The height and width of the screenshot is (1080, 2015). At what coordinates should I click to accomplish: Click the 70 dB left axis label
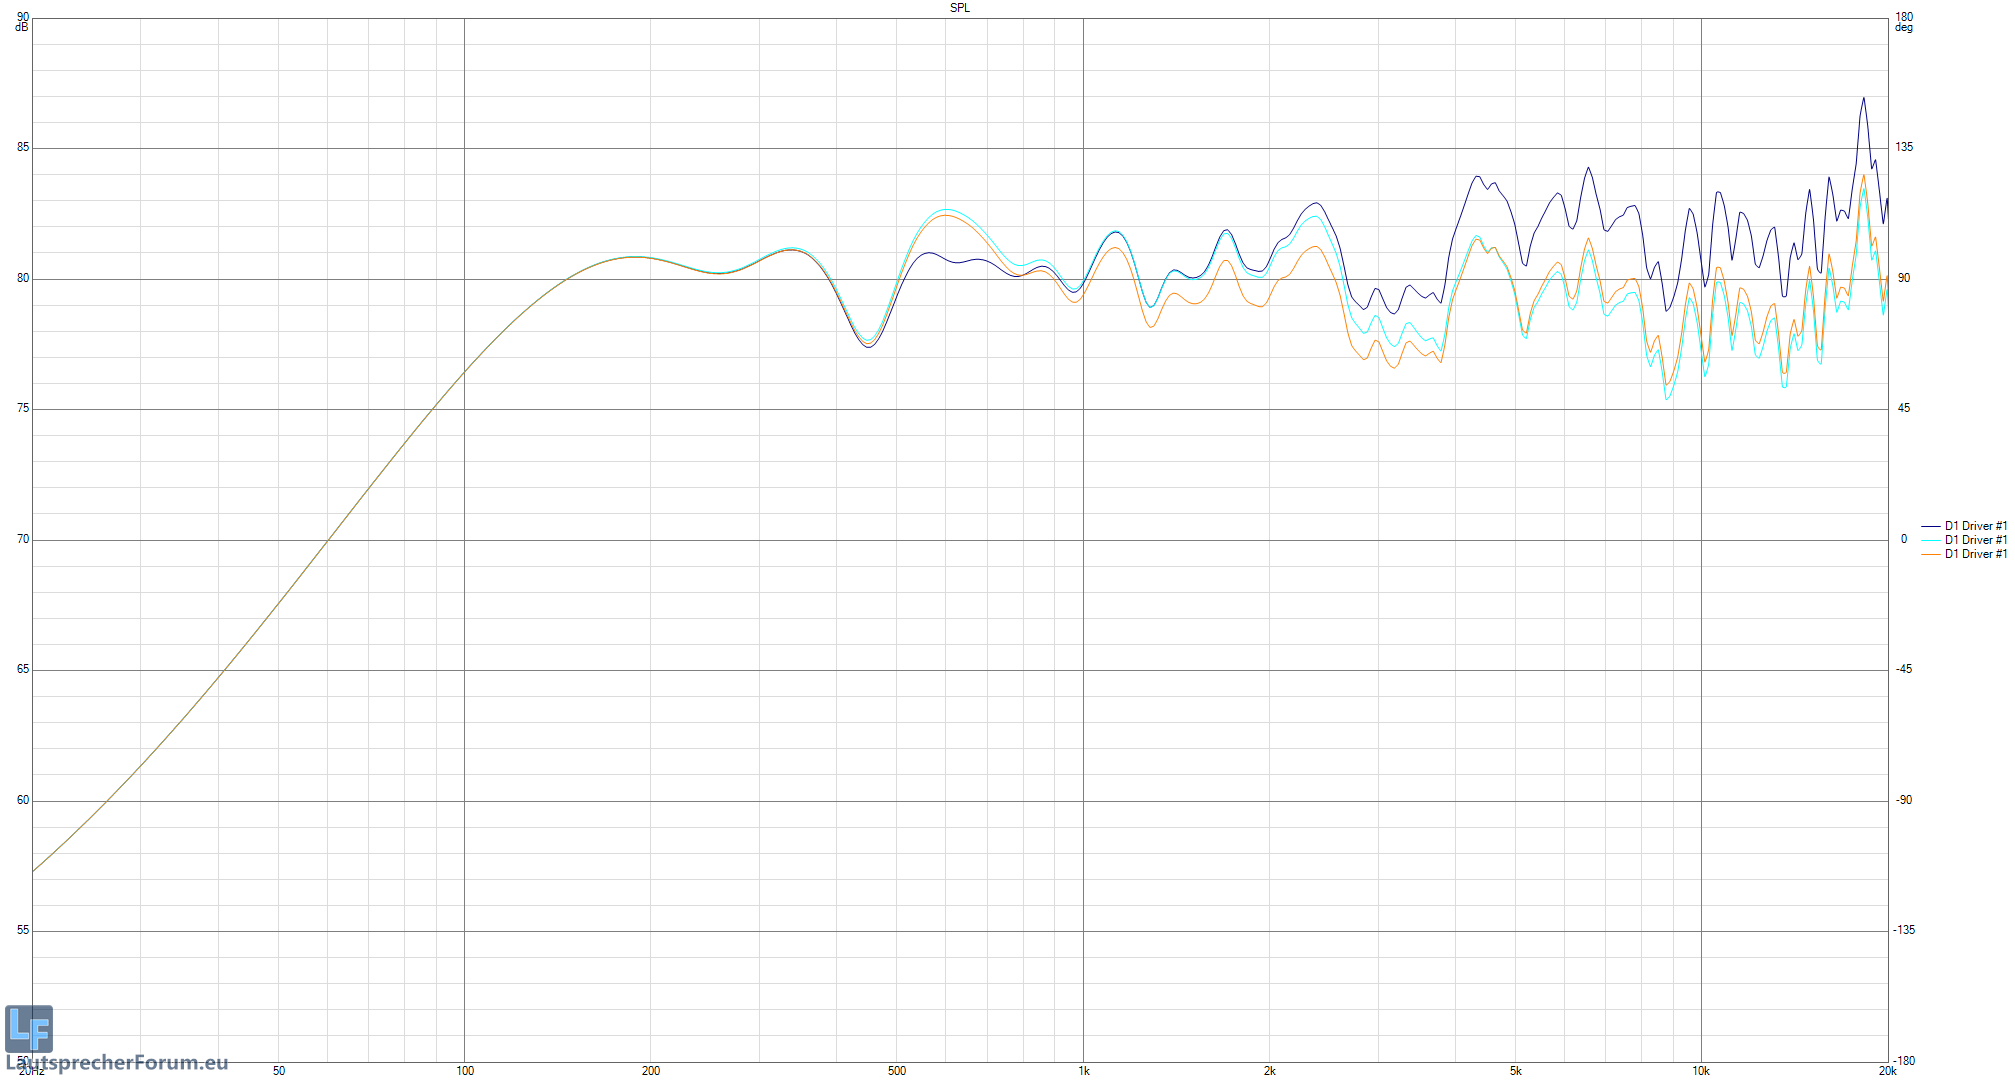(23, 539)
